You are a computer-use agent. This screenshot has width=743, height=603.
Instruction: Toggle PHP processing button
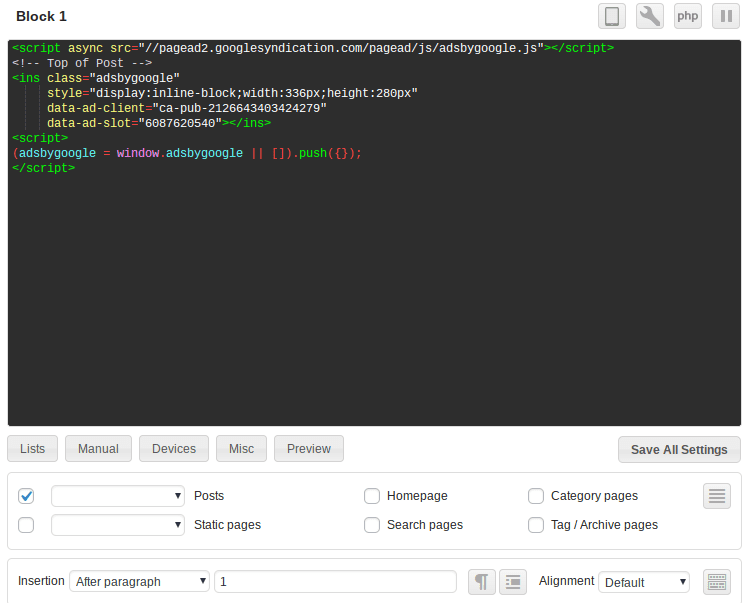click(x=688, y=17)
